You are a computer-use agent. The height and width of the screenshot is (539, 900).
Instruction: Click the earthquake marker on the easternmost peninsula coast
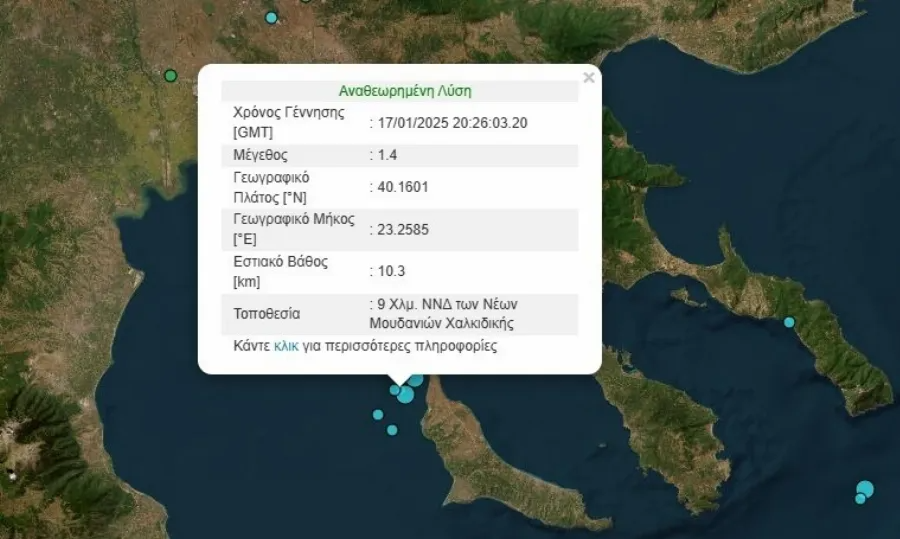coord(789,322)
